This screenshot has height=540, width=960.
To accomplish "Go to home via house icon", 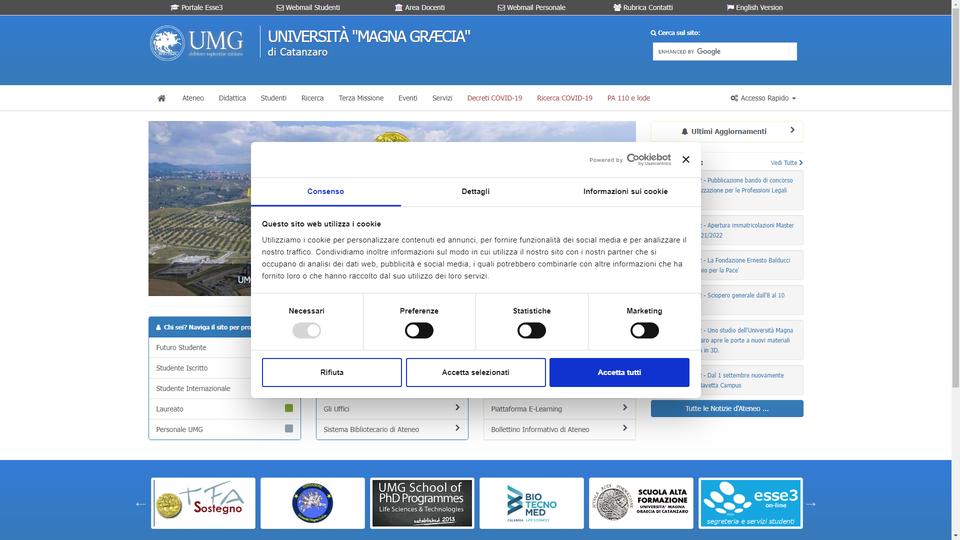I will click(x=162, y=98).
